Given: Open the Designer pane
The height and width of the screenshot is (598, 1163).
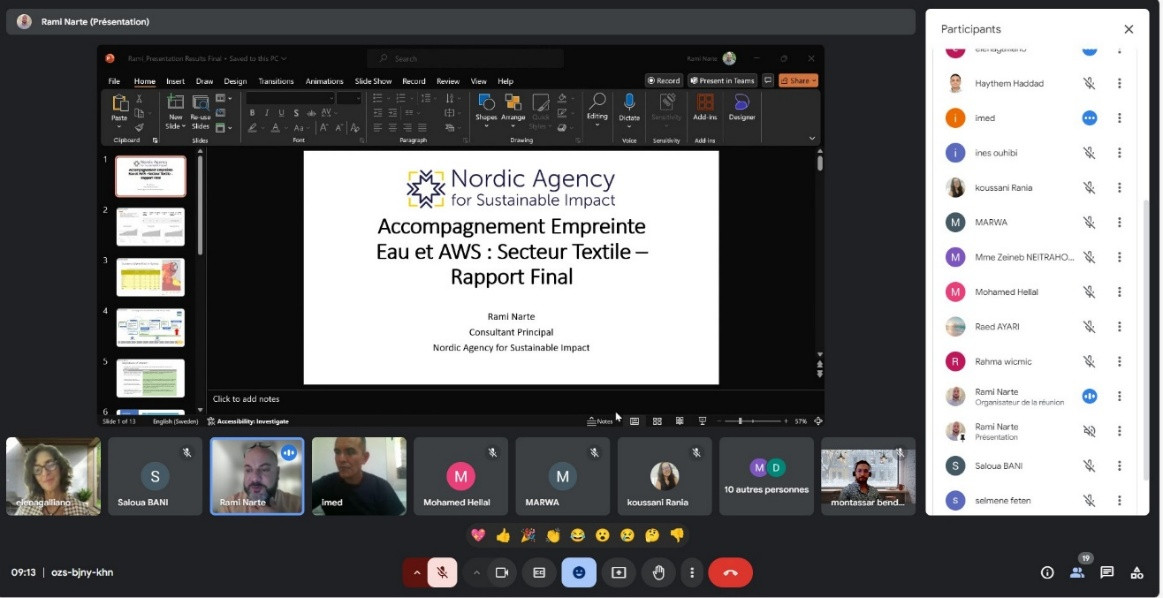Looking at the screenshot, I should pos(742,108).
